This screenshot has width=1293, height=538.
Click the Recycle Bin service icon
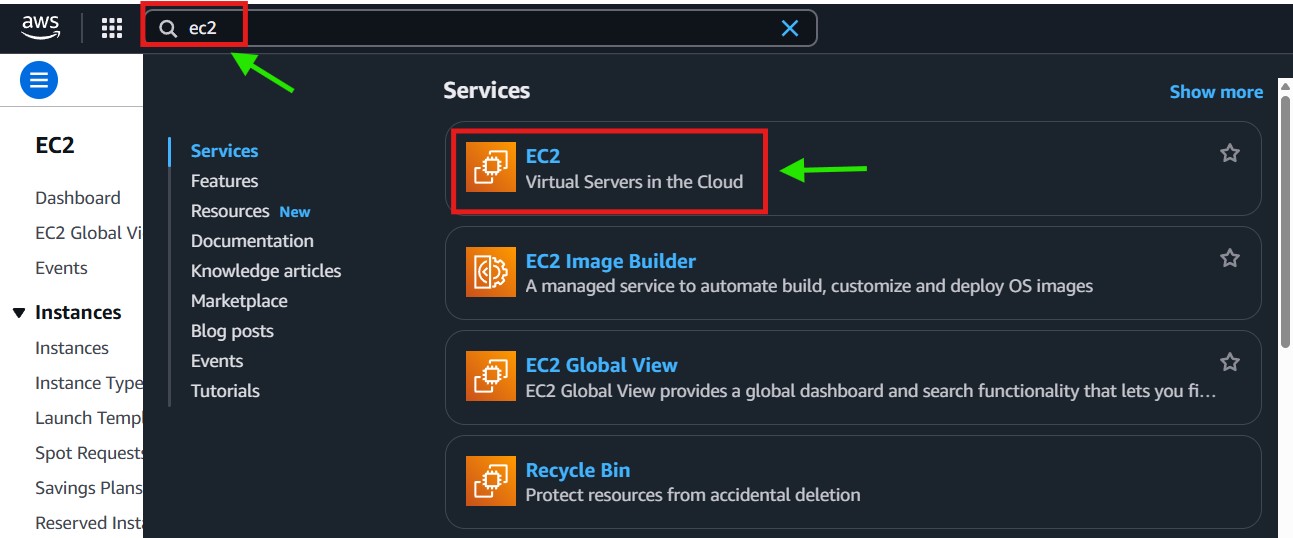click(491, 481)
